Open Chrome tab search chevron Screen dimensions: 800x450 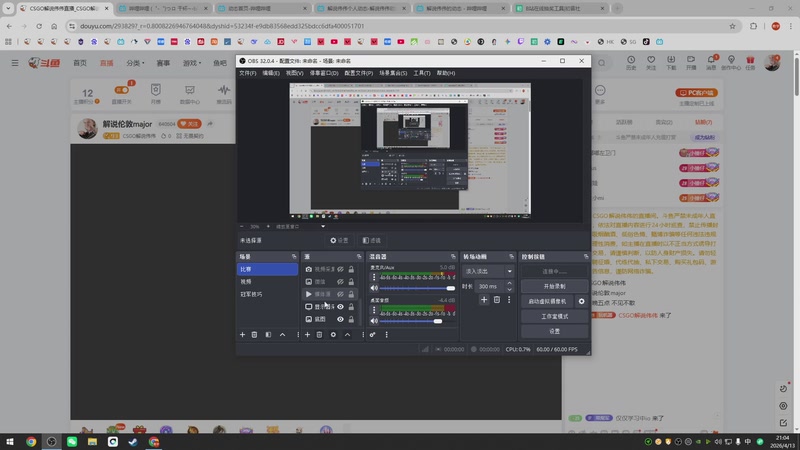click(8, 8)
